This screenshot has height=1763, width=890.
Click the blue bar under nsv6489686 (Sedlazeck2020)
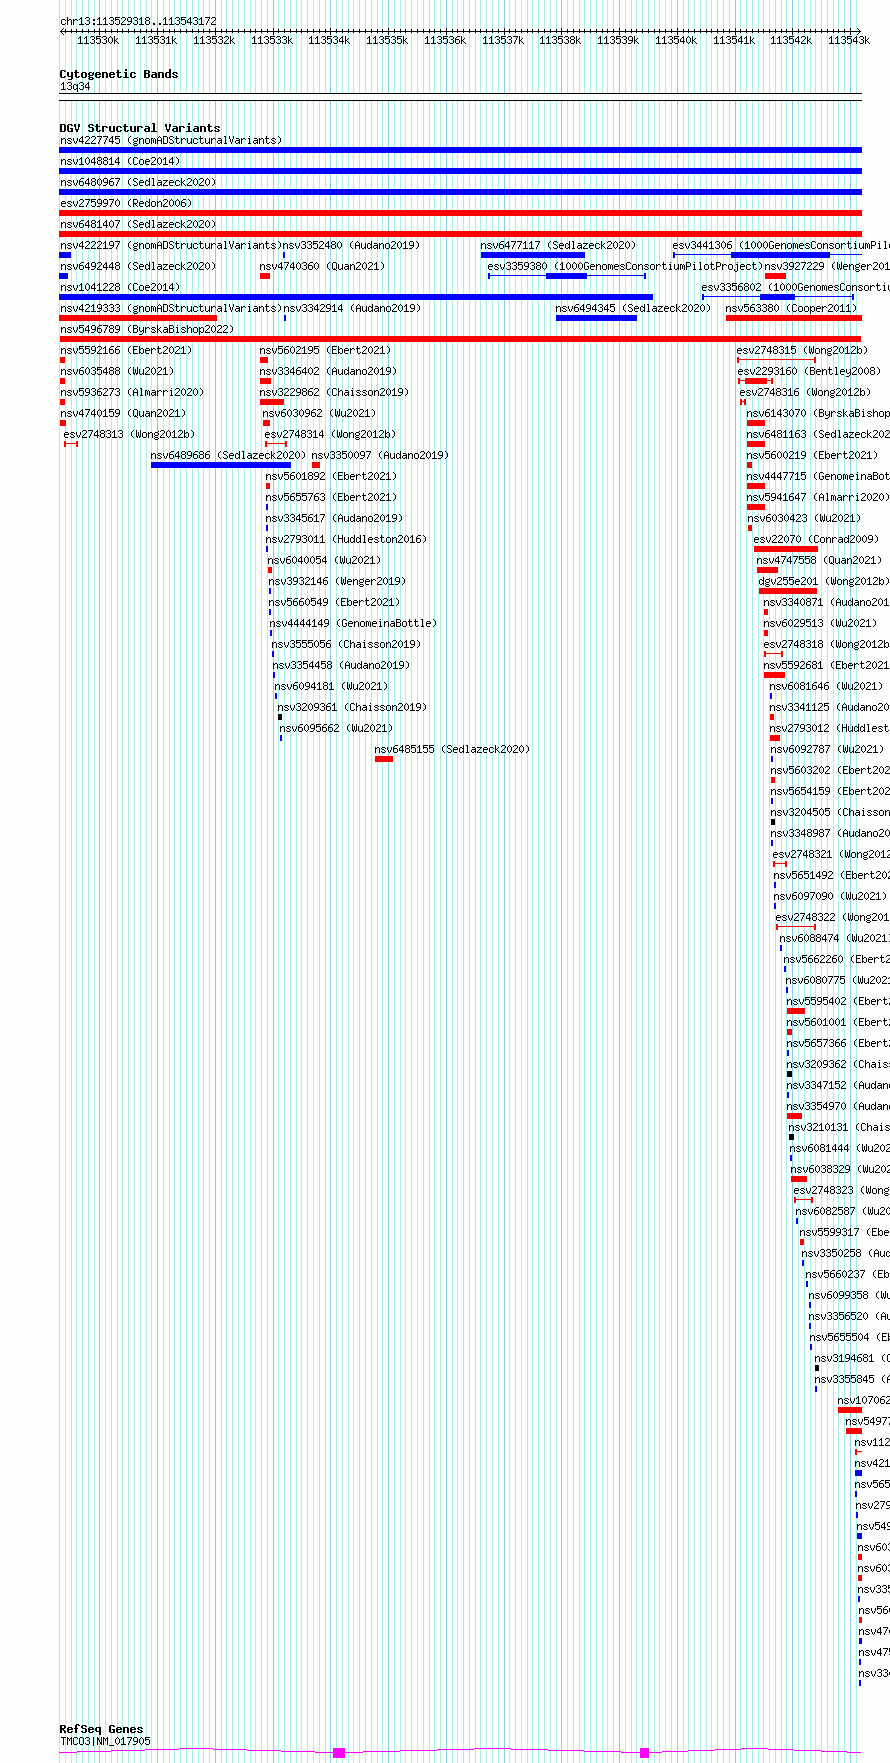[221, 465]
